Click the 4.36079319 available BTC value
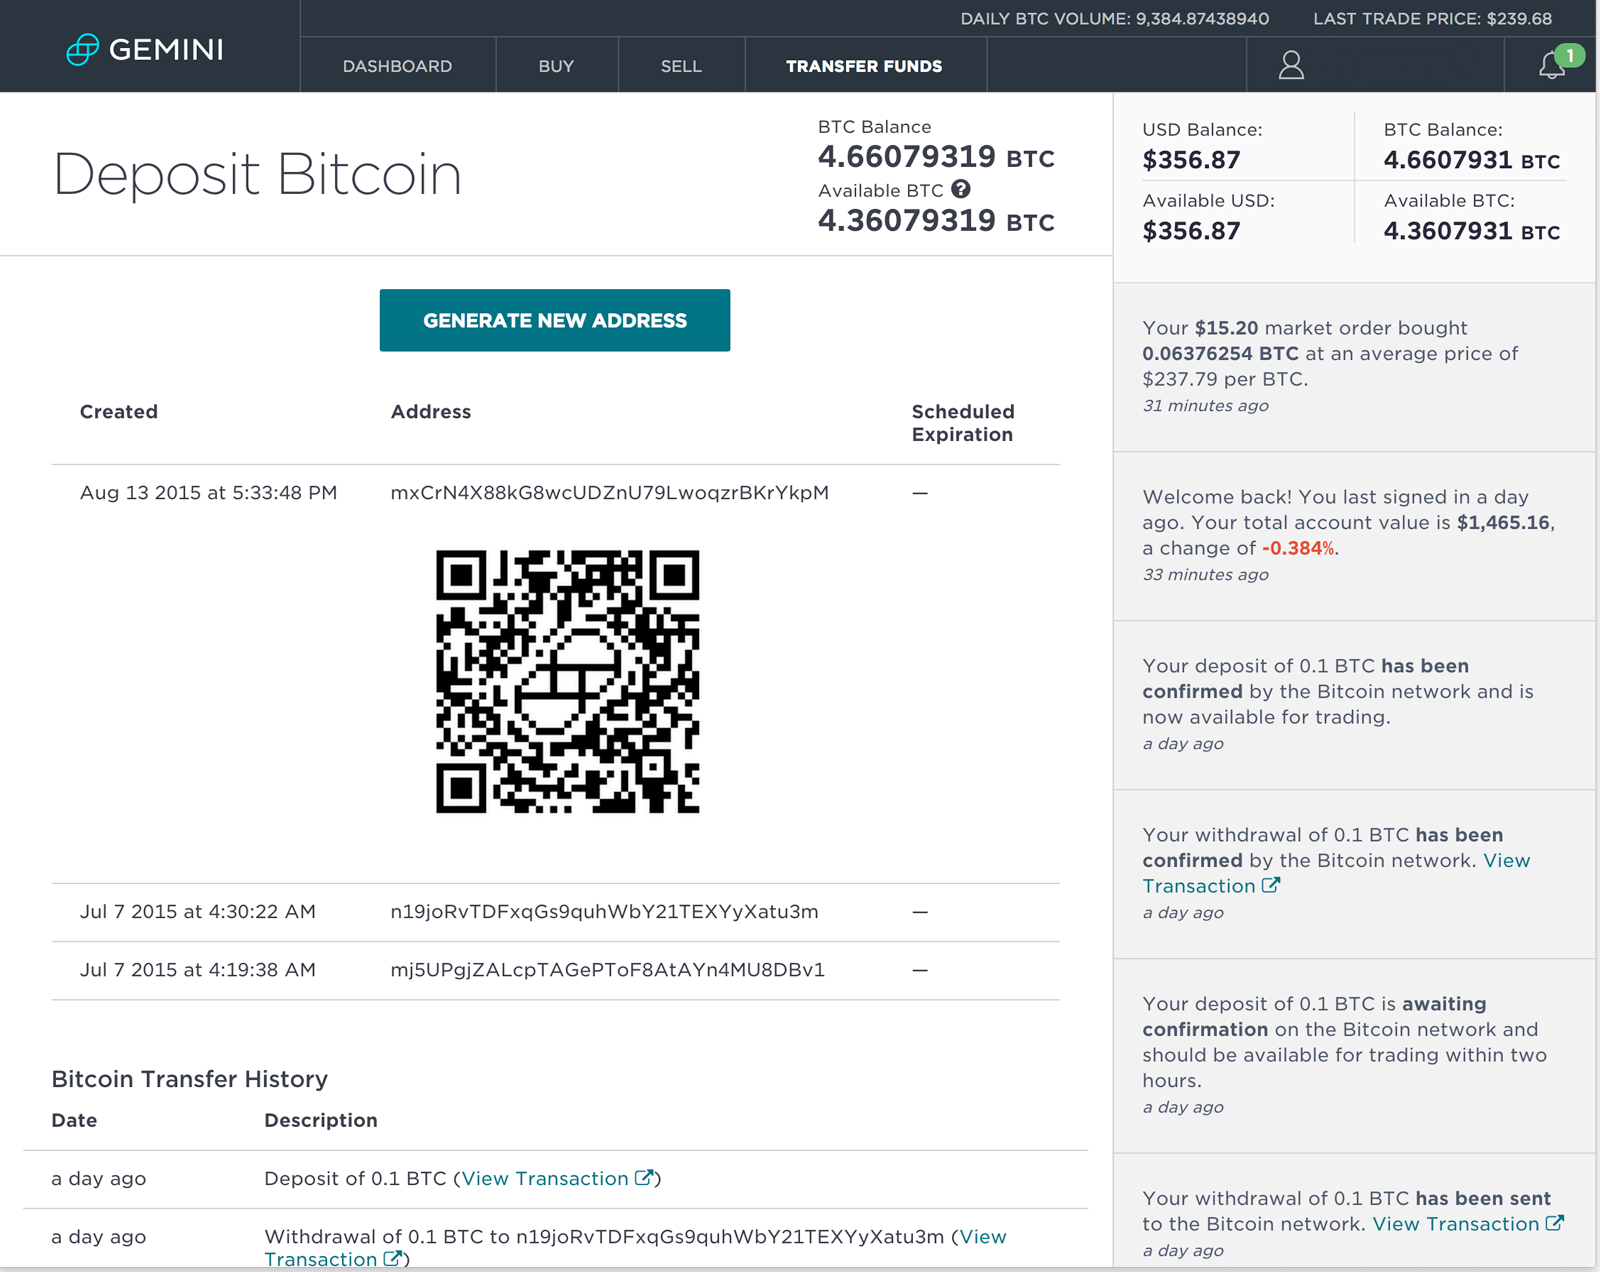This screenshot has width=1600, height=1272. pyautogui.click(x=936, y=220)
